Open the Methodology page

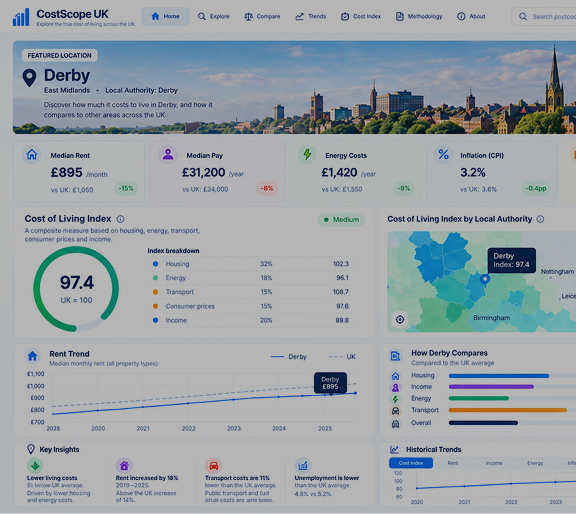click(x=419, y=16)
